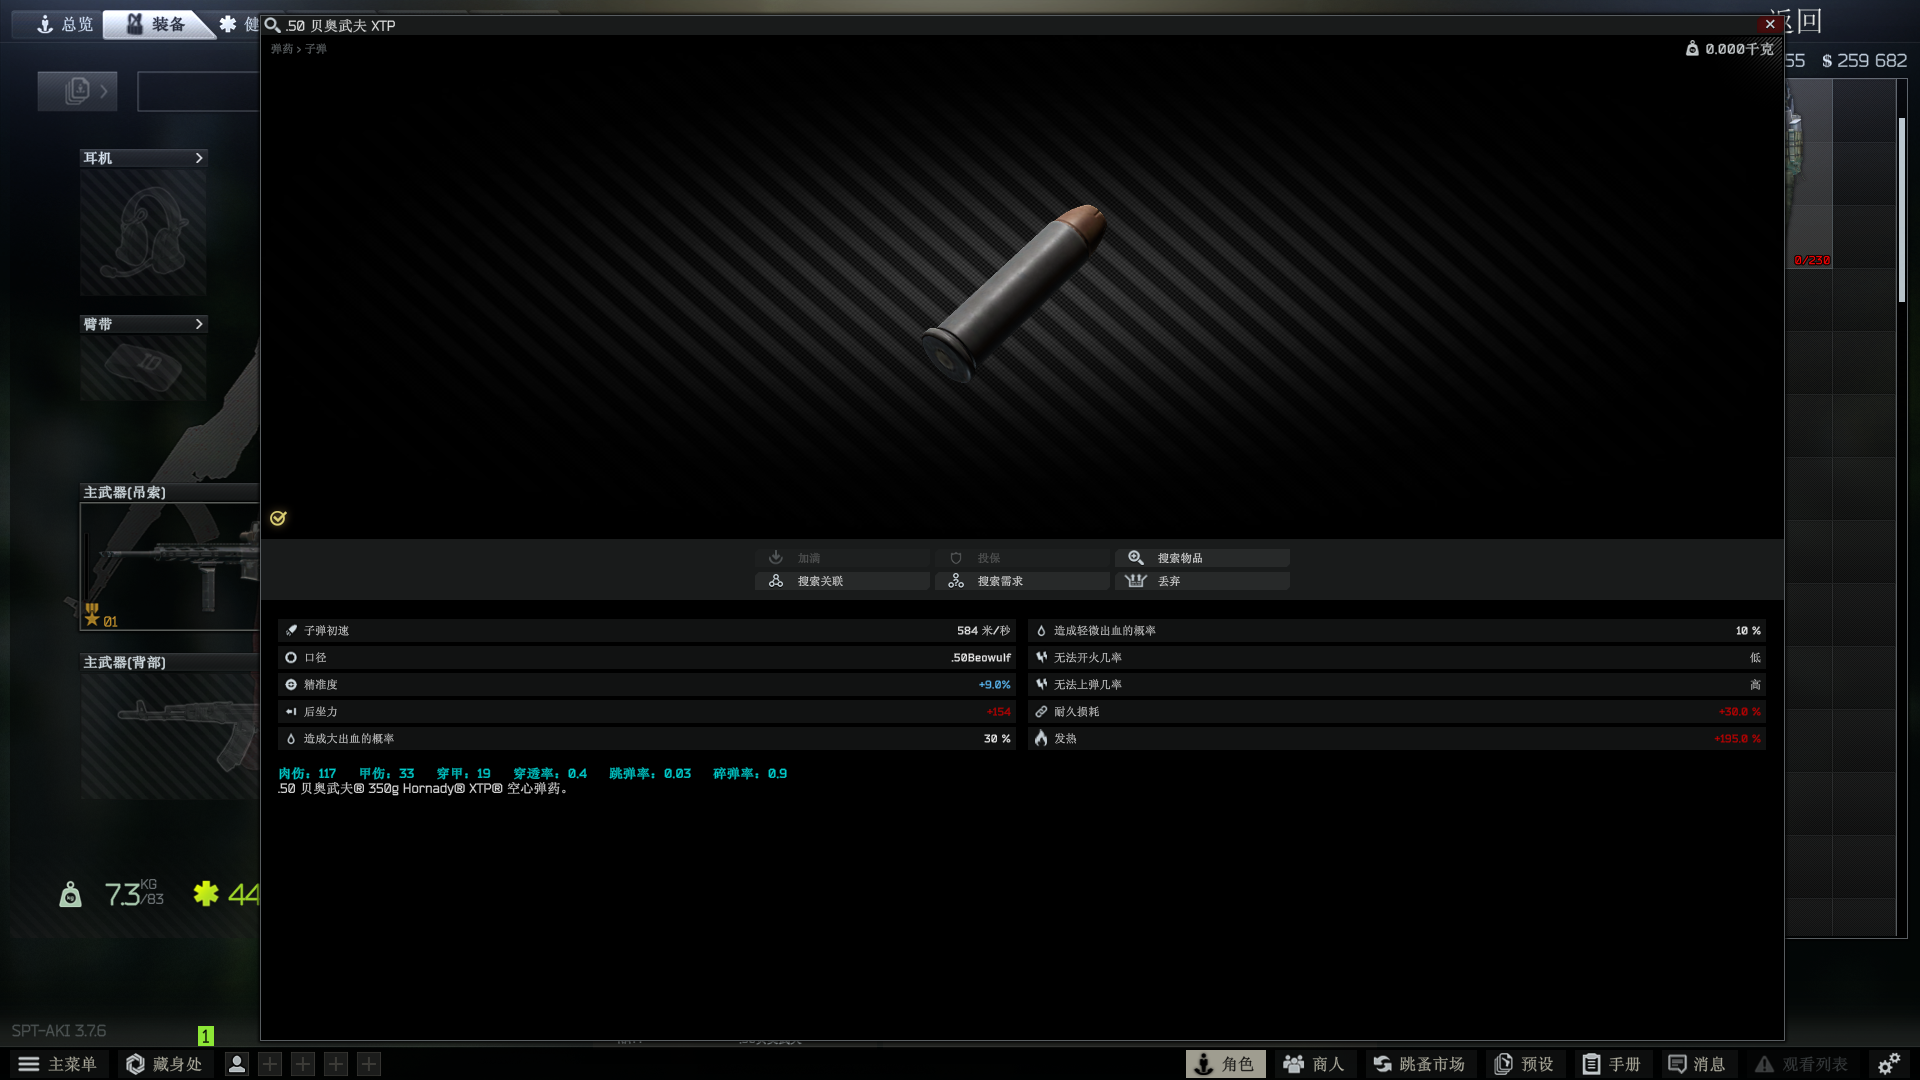Expand the 耳机 headset slot arrow

(199, 158)
